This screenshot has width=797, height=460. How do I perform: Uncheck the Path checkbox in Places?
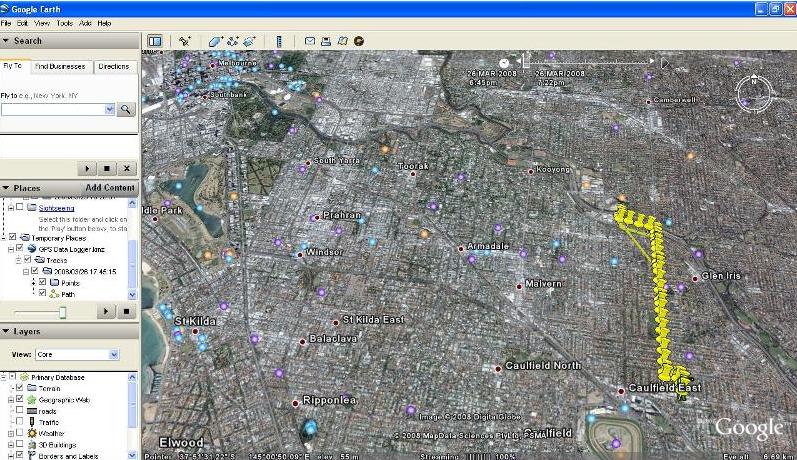coord(43,294)
